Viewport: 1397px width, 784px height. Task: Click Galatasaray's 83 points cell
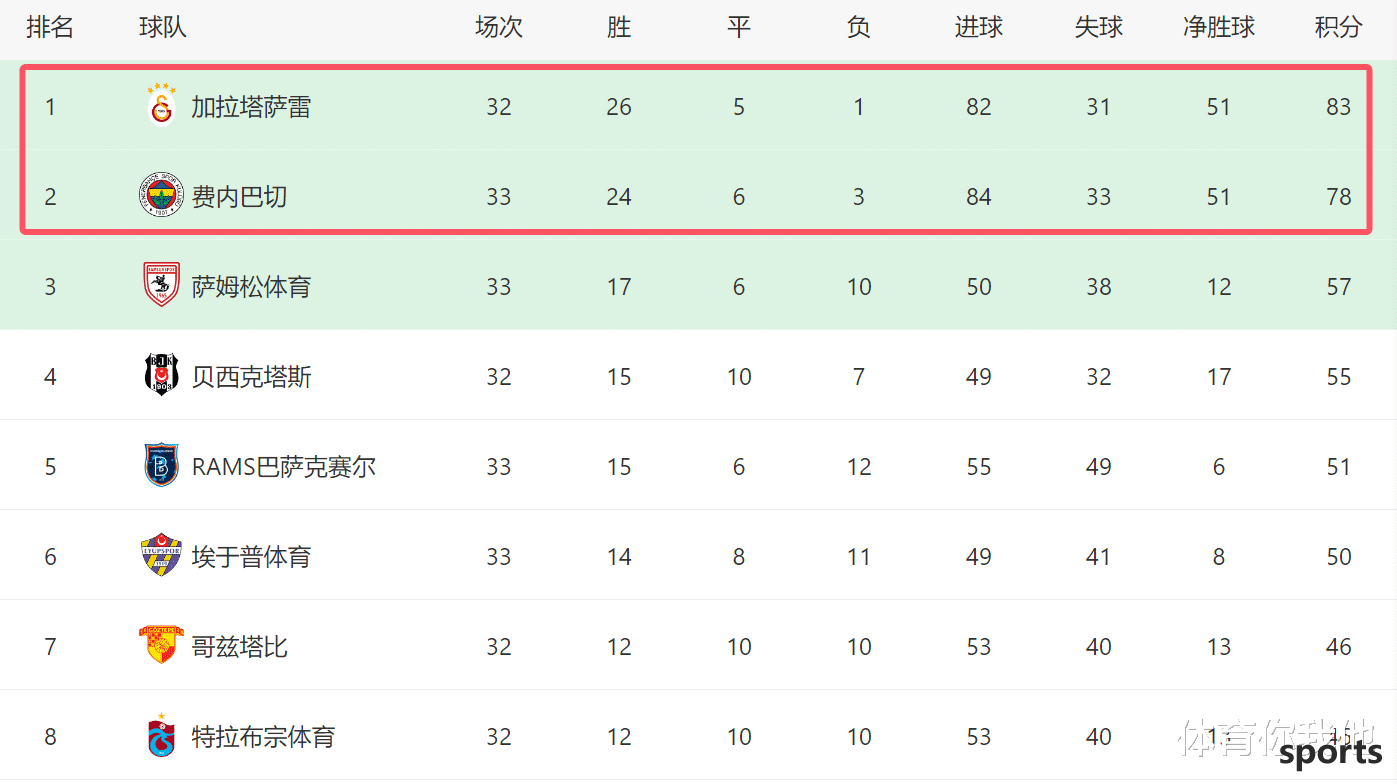pyautogui.click(x=1338, y=107)
